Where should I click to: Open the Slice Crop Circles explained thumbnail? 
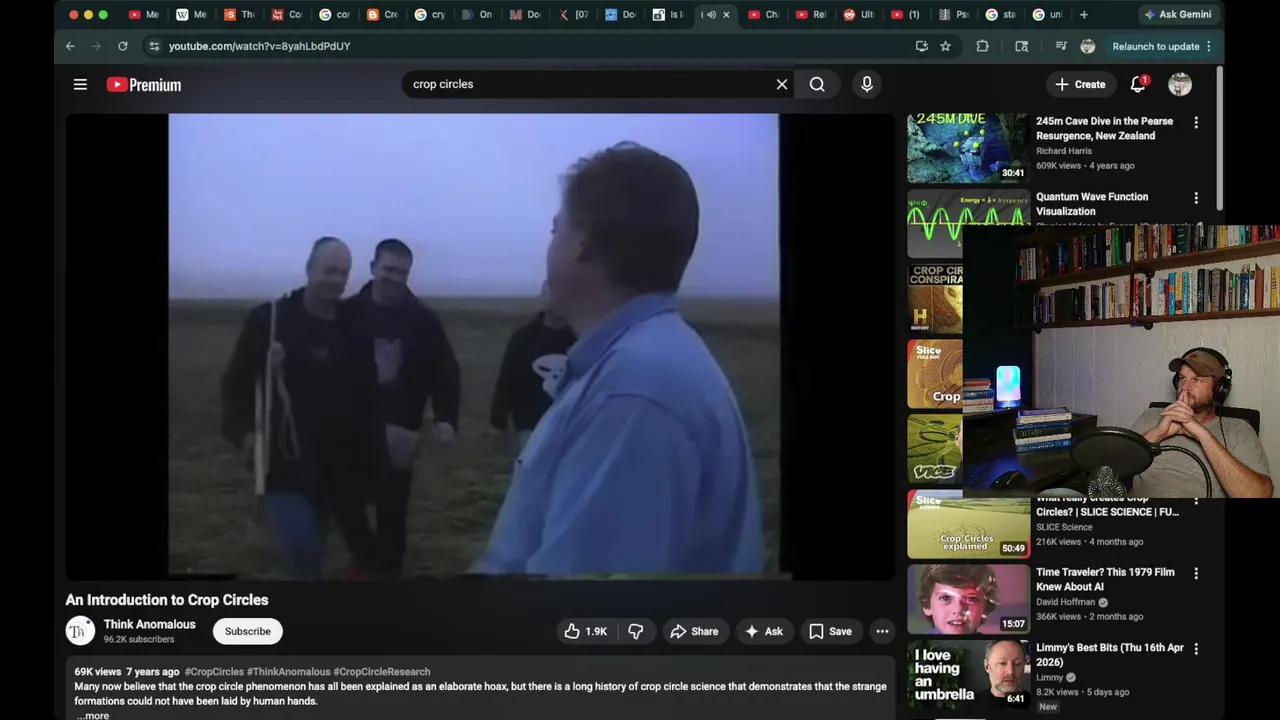(x=968, y=524)
